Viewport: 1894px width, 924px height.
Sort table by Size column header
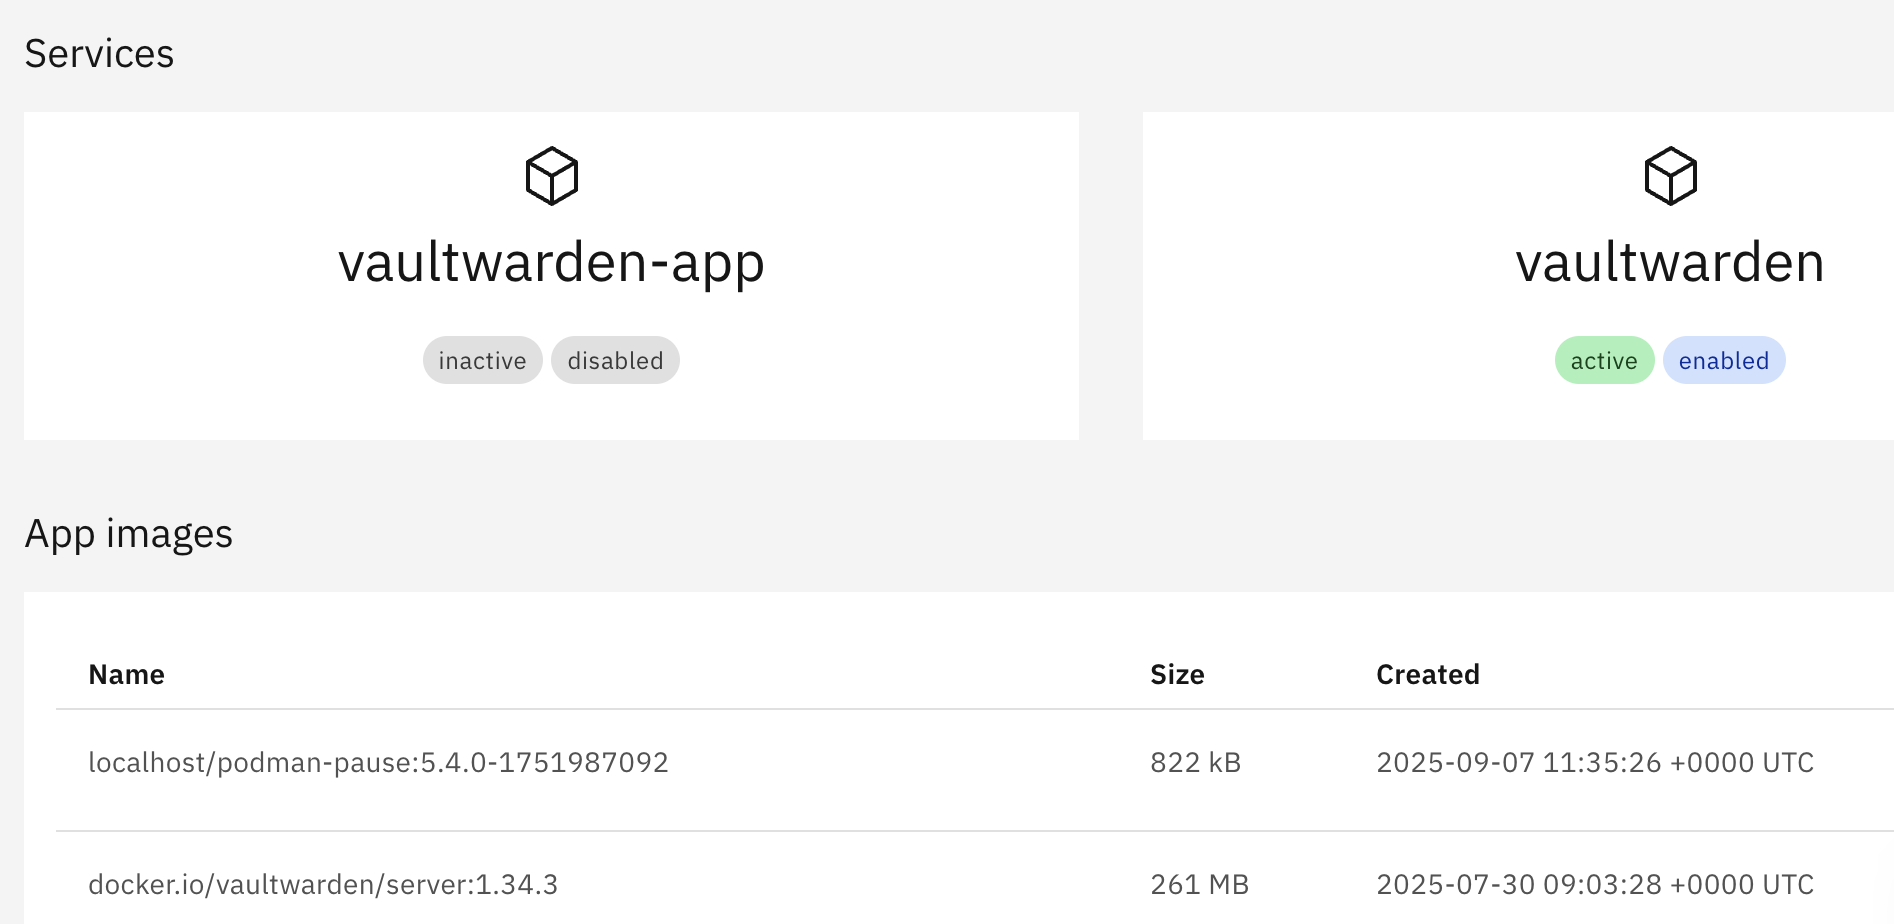(1177, 675)
